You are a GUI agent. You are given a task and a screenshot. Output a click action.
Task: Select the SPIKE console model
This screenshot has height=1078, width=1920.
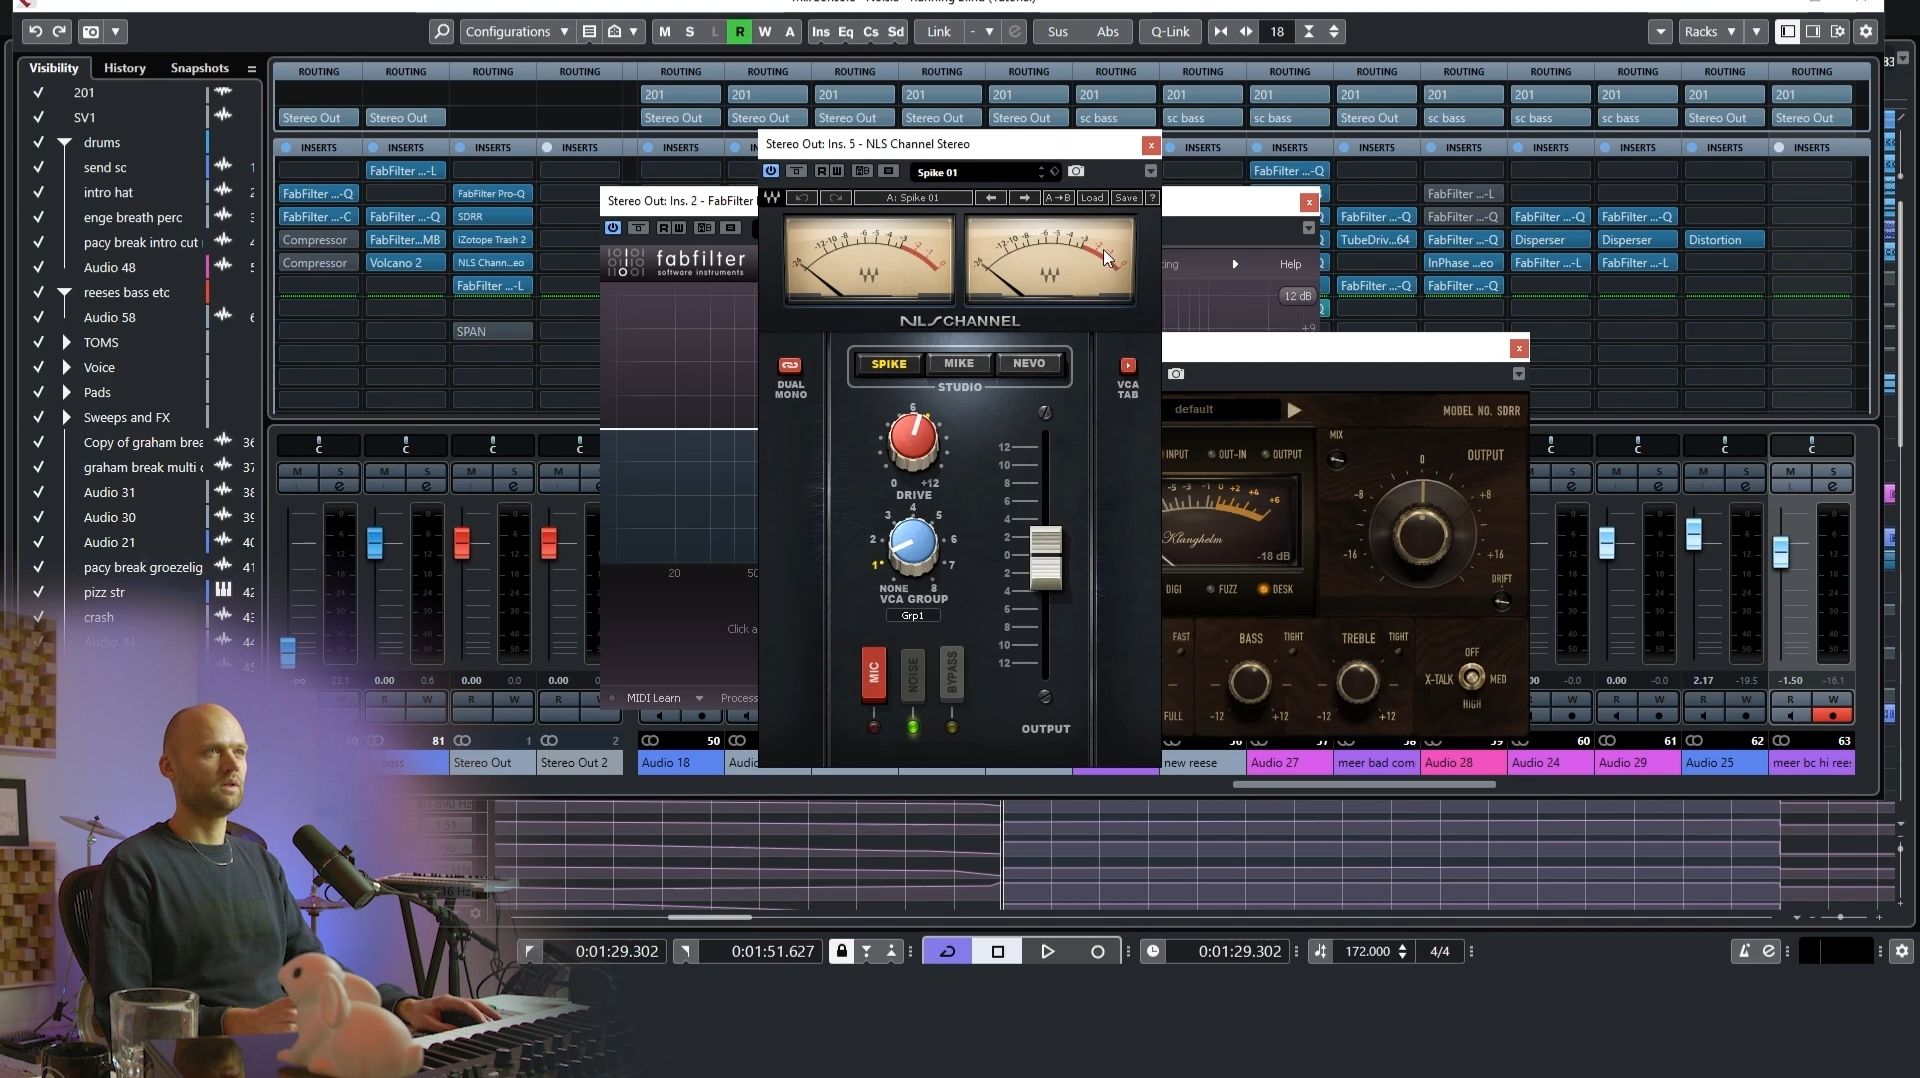(x=889, y=364)
